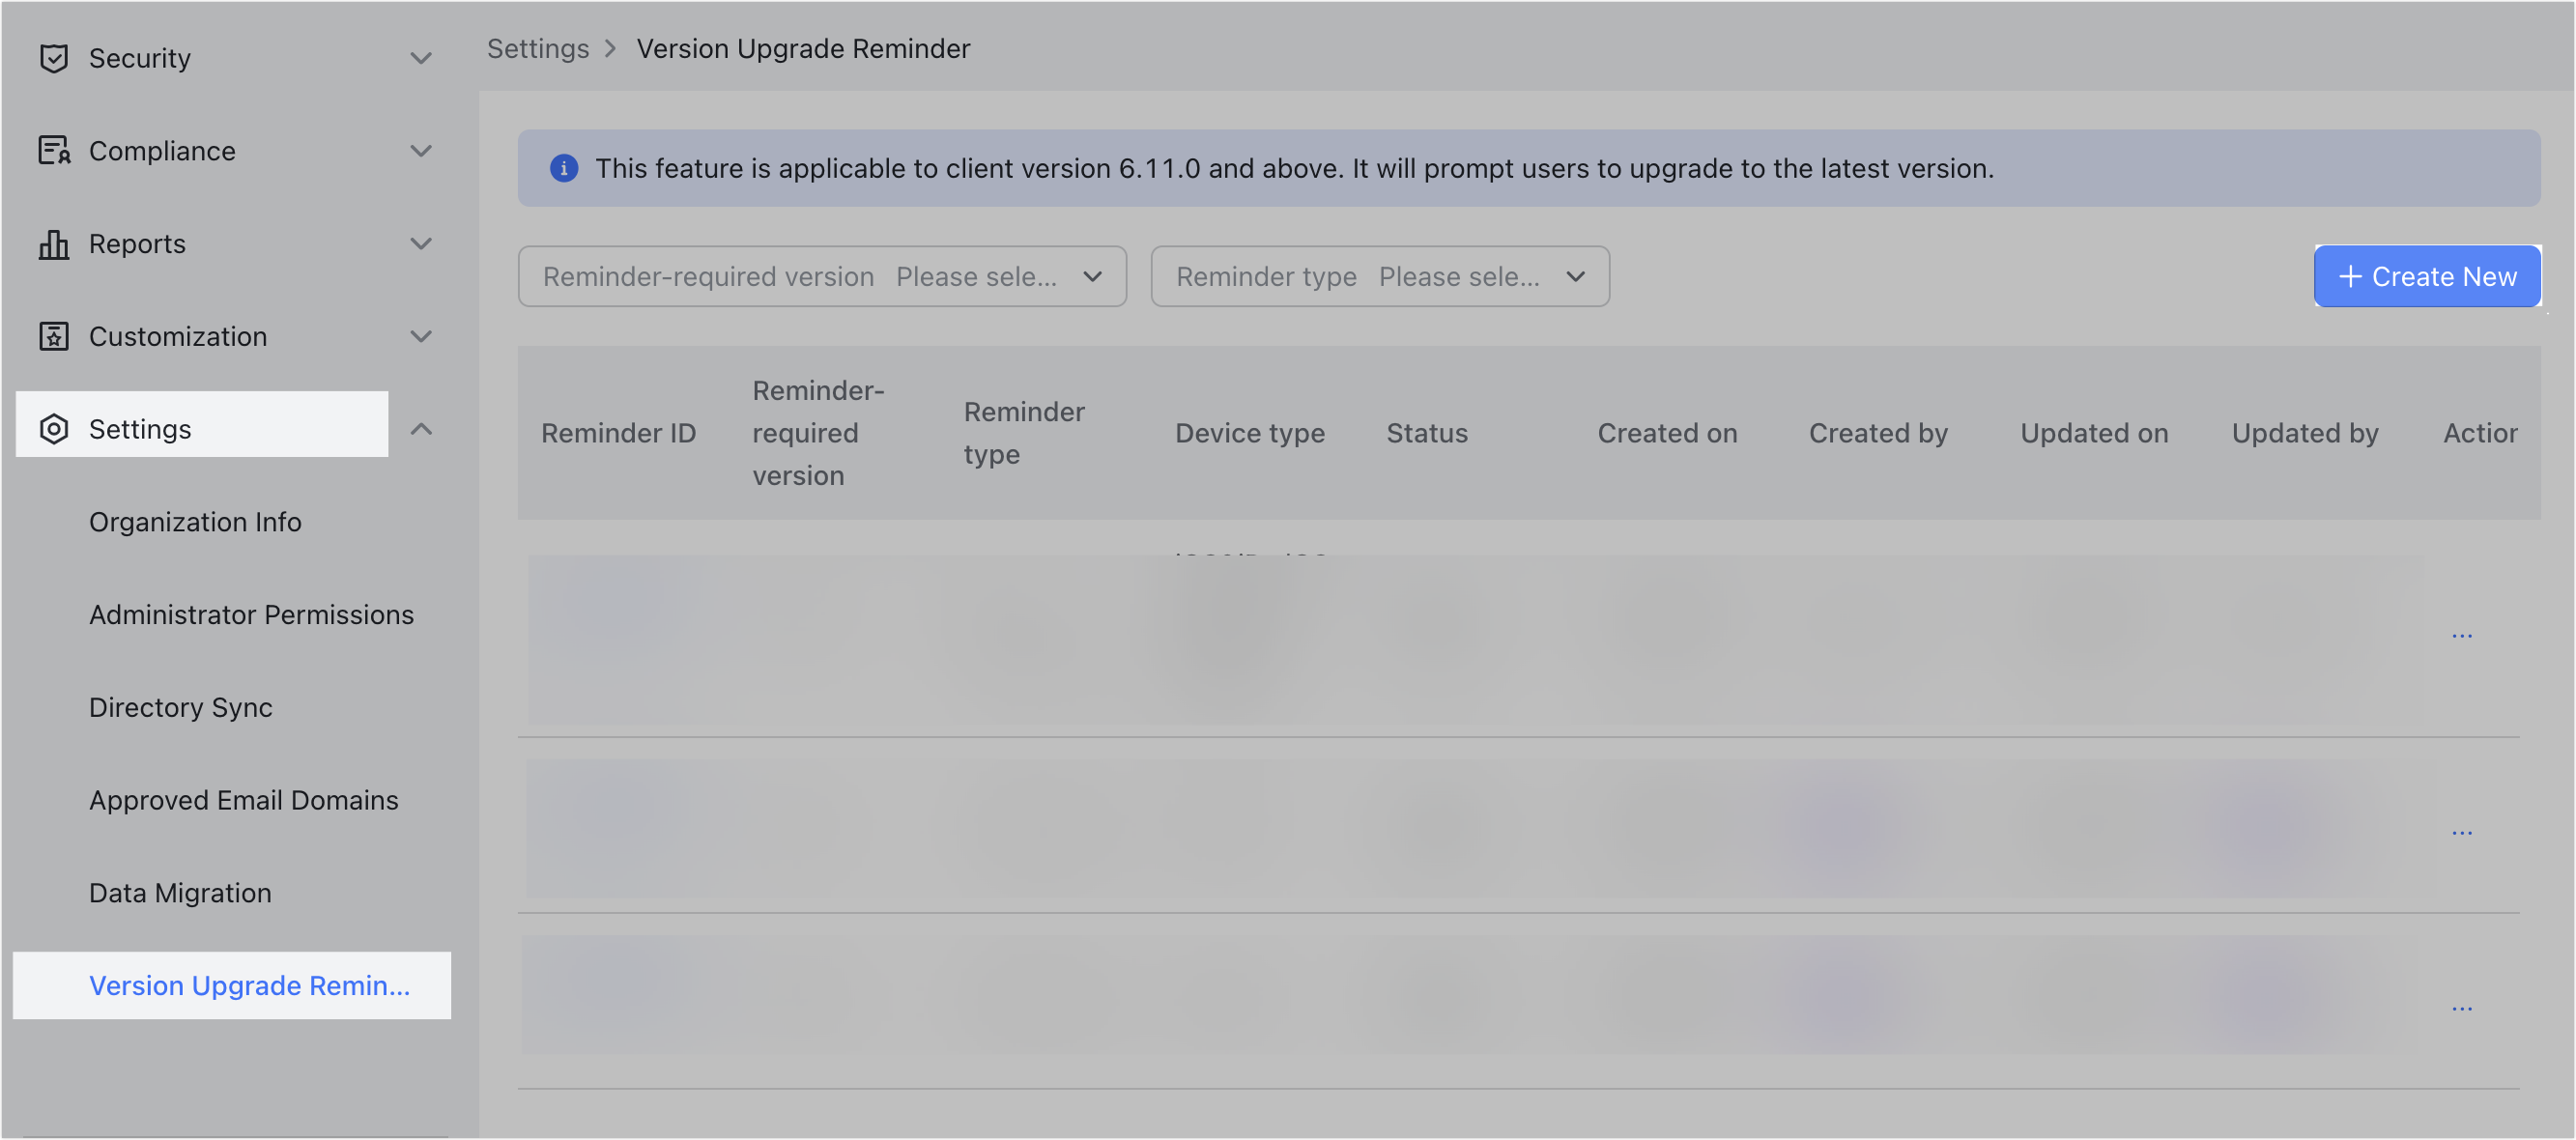Click the plus icon on Create New

(2349, 276)
